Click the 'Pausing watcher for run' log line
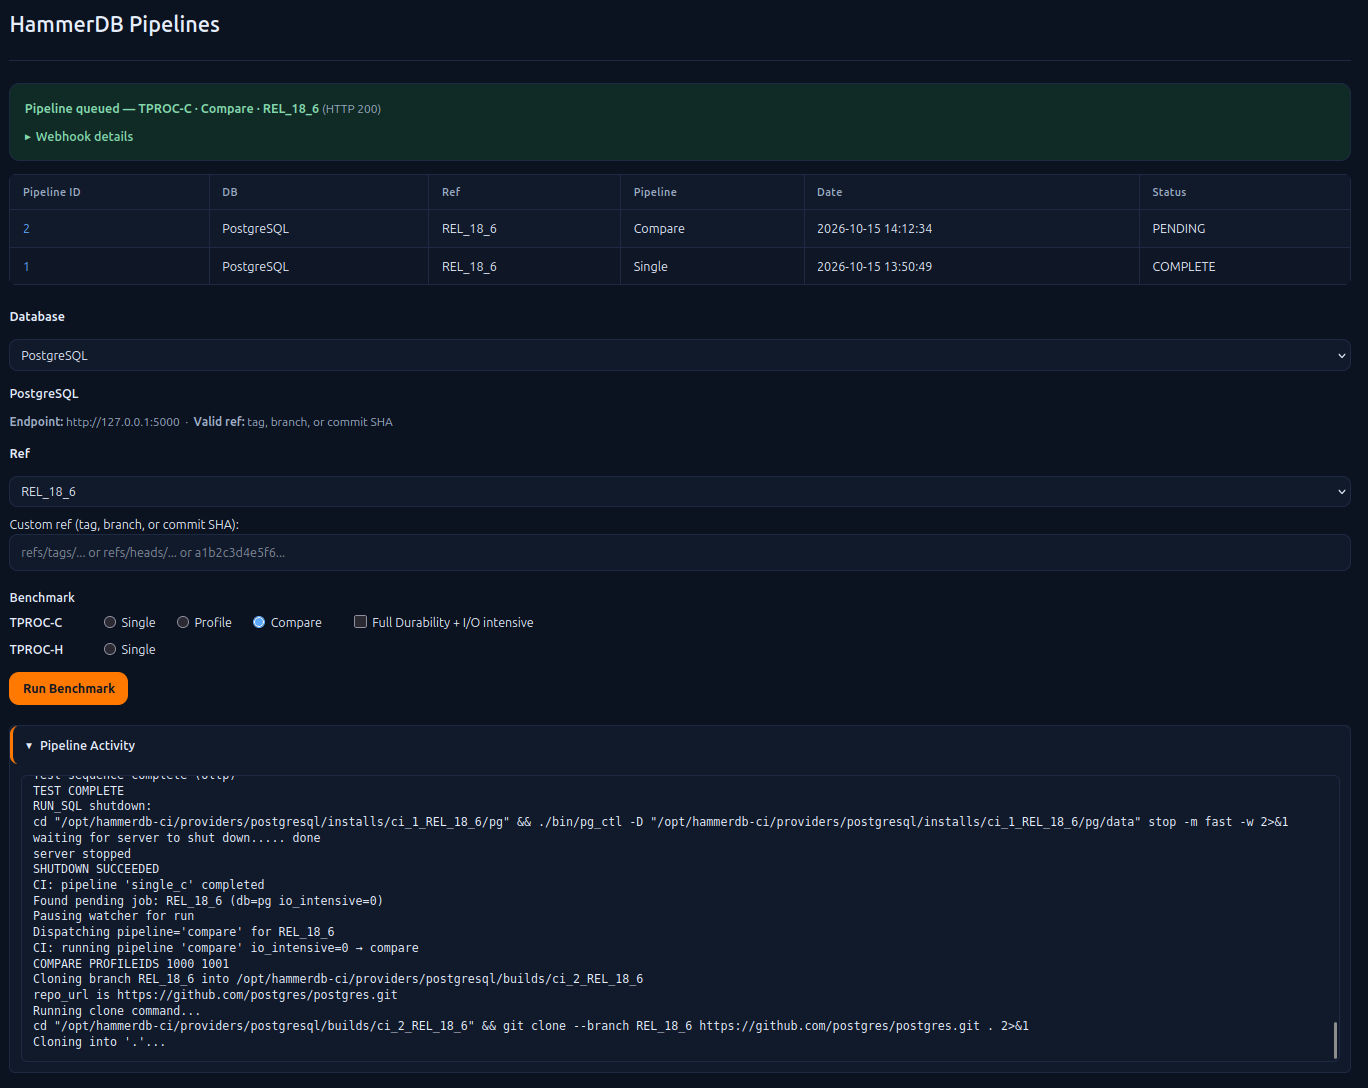This screenshot has height=1088, width=1368. 114,916
